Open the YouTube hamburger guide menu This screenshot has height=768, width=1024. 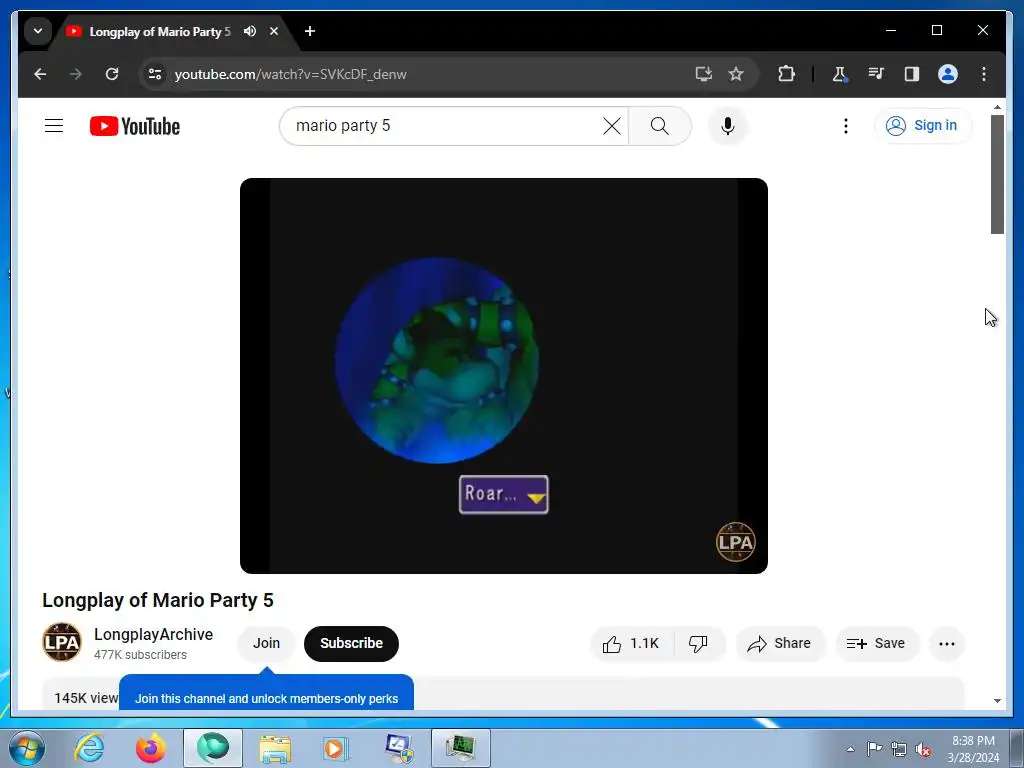(x=54, y=125)
